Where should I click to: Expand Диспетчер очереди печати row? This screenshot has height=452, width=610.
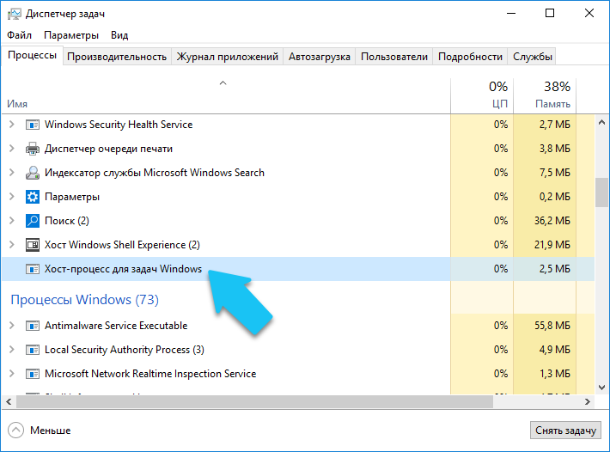point(12,149)
